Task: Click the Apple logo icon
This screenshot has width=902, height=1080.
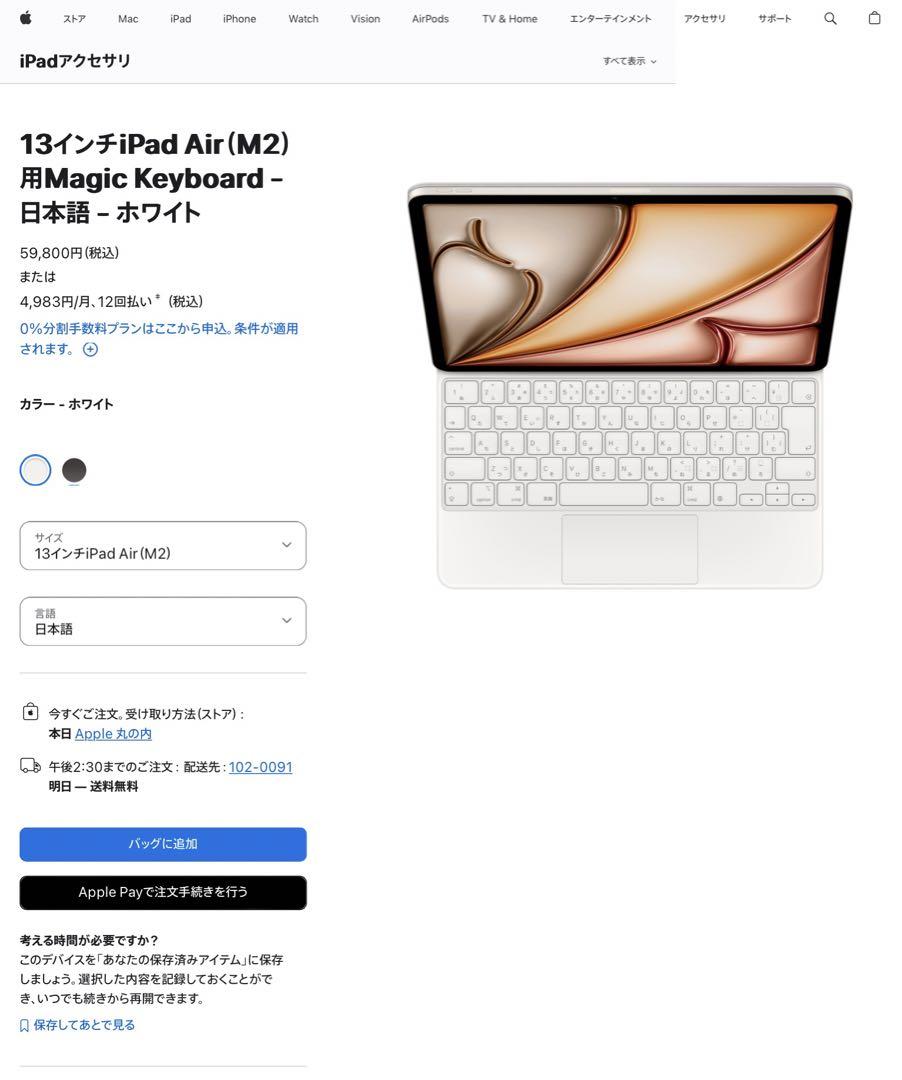Action: (25, 18)
